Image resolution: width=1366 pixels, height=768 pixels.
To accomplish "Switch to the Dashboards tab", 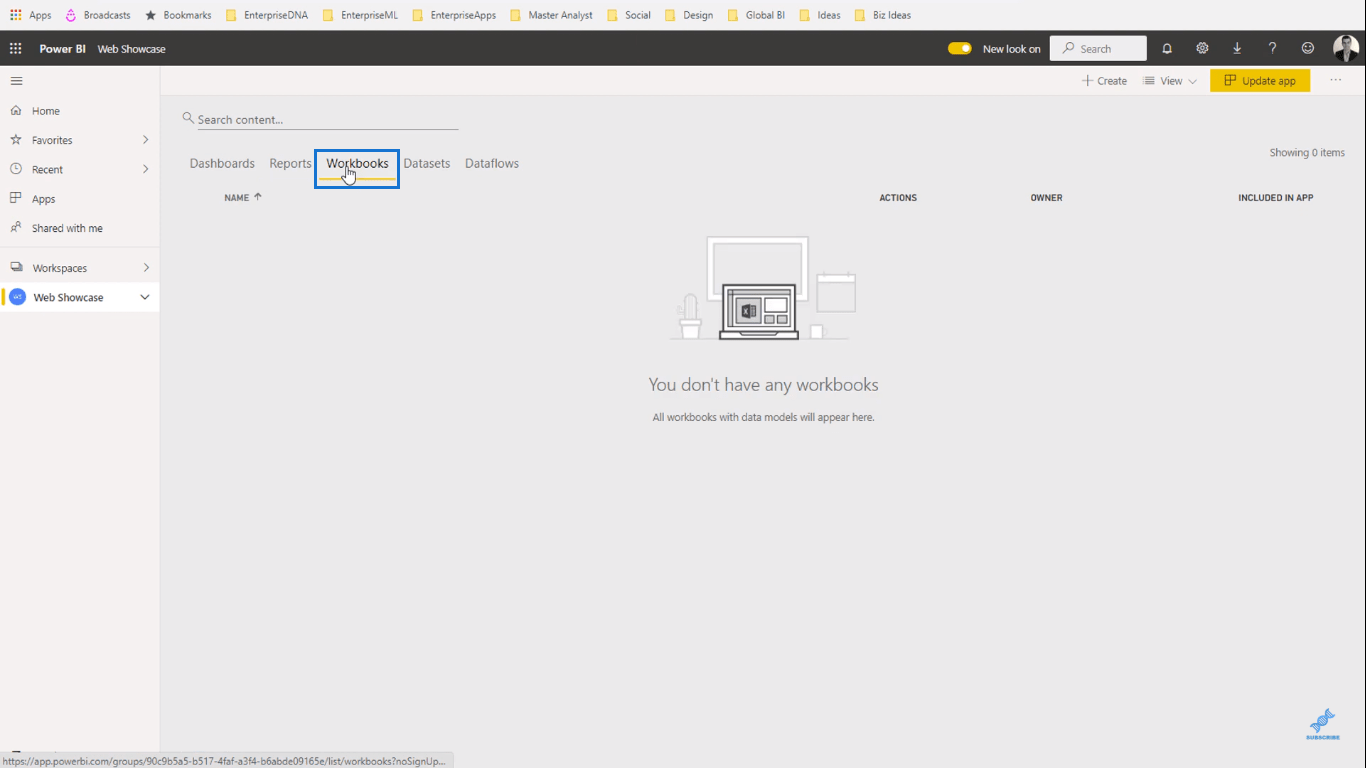I will click(222, 163).
